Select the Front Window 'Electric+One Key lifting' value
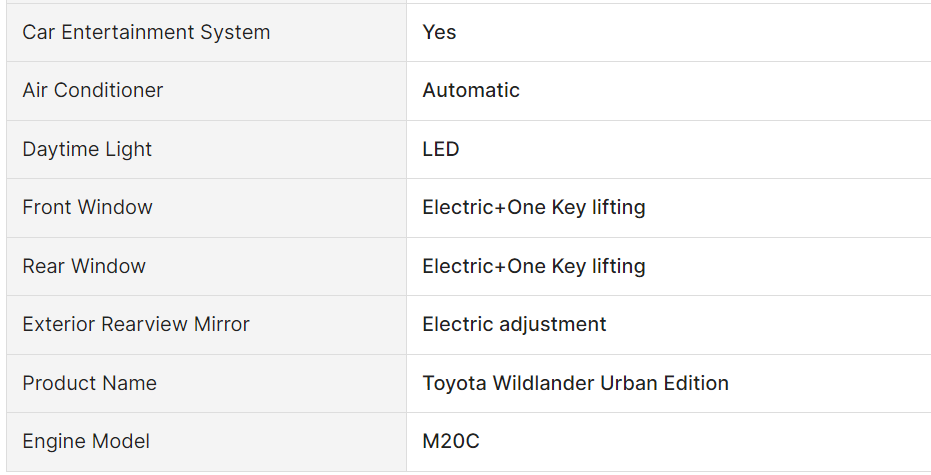The image size is (931, 475). coord(534,207)
